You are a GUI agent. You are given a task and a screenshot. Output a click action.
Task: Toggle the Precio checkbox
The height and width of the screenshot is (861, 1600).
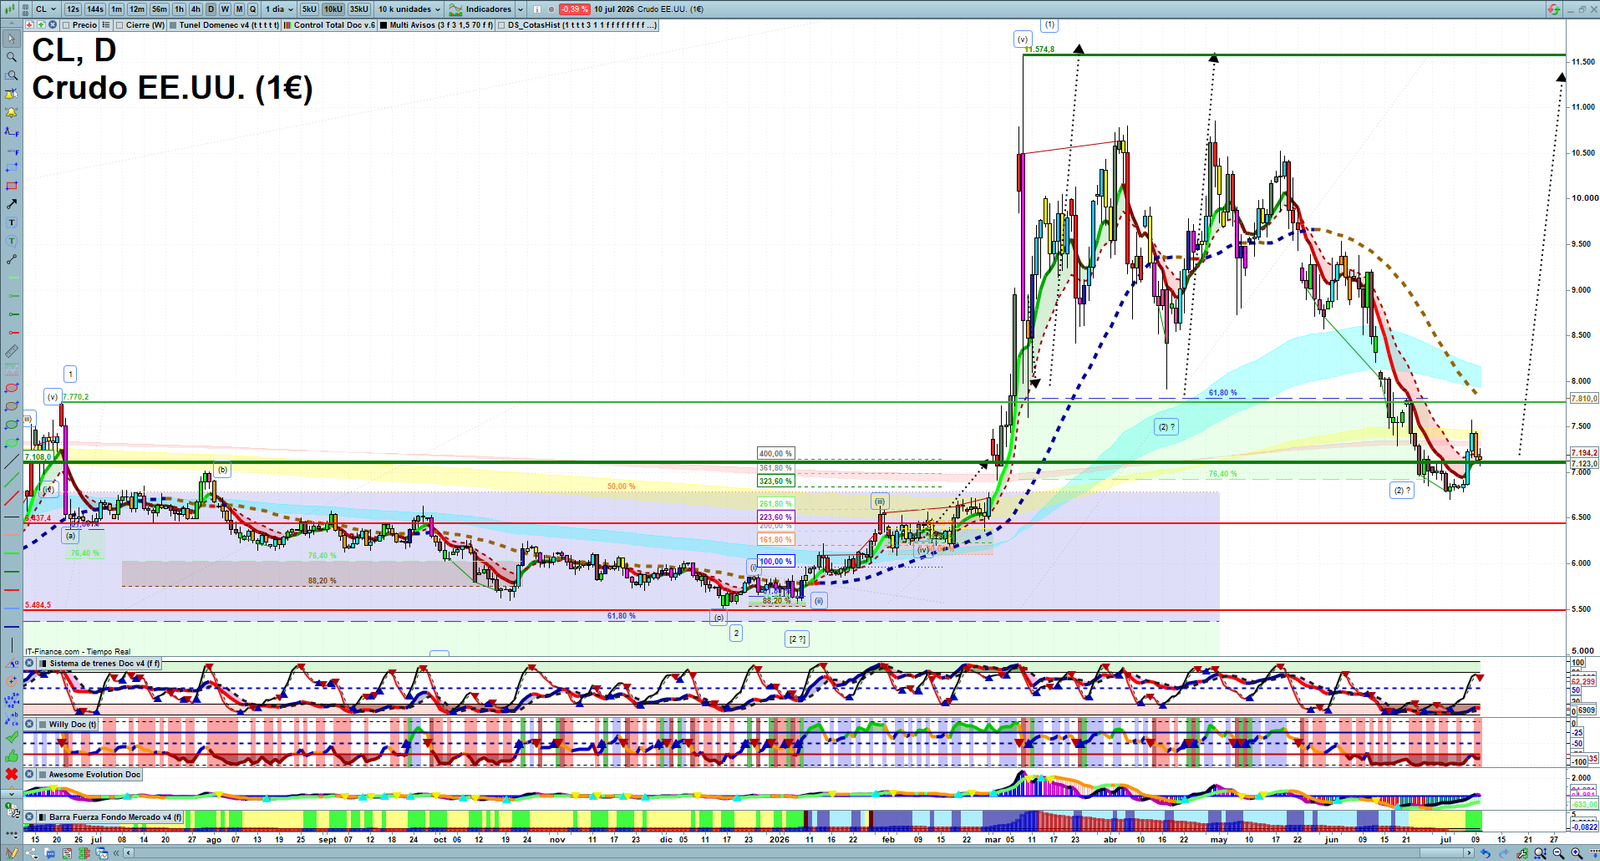pyautogui.click(x=66, y=25)
